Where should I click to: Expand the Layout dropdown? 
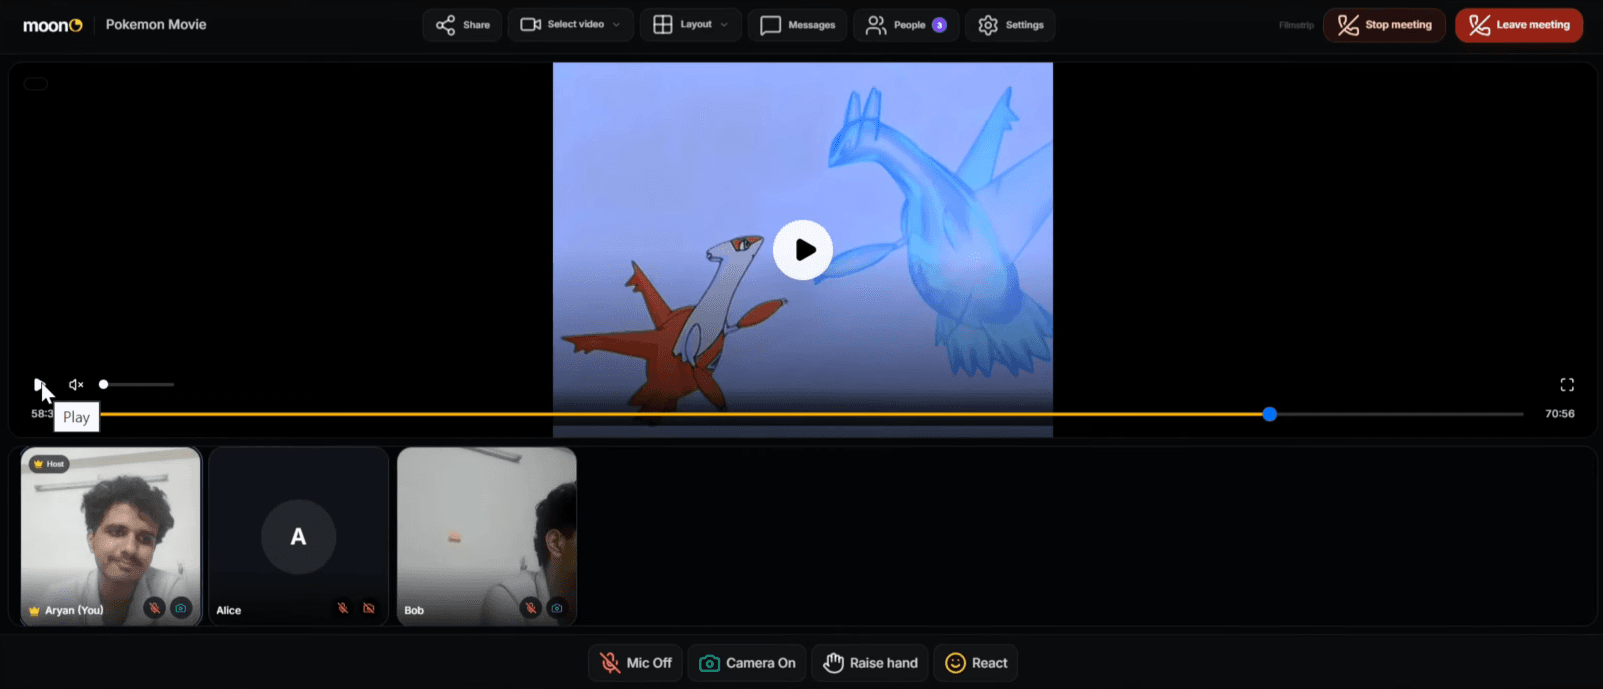(690, 25)
